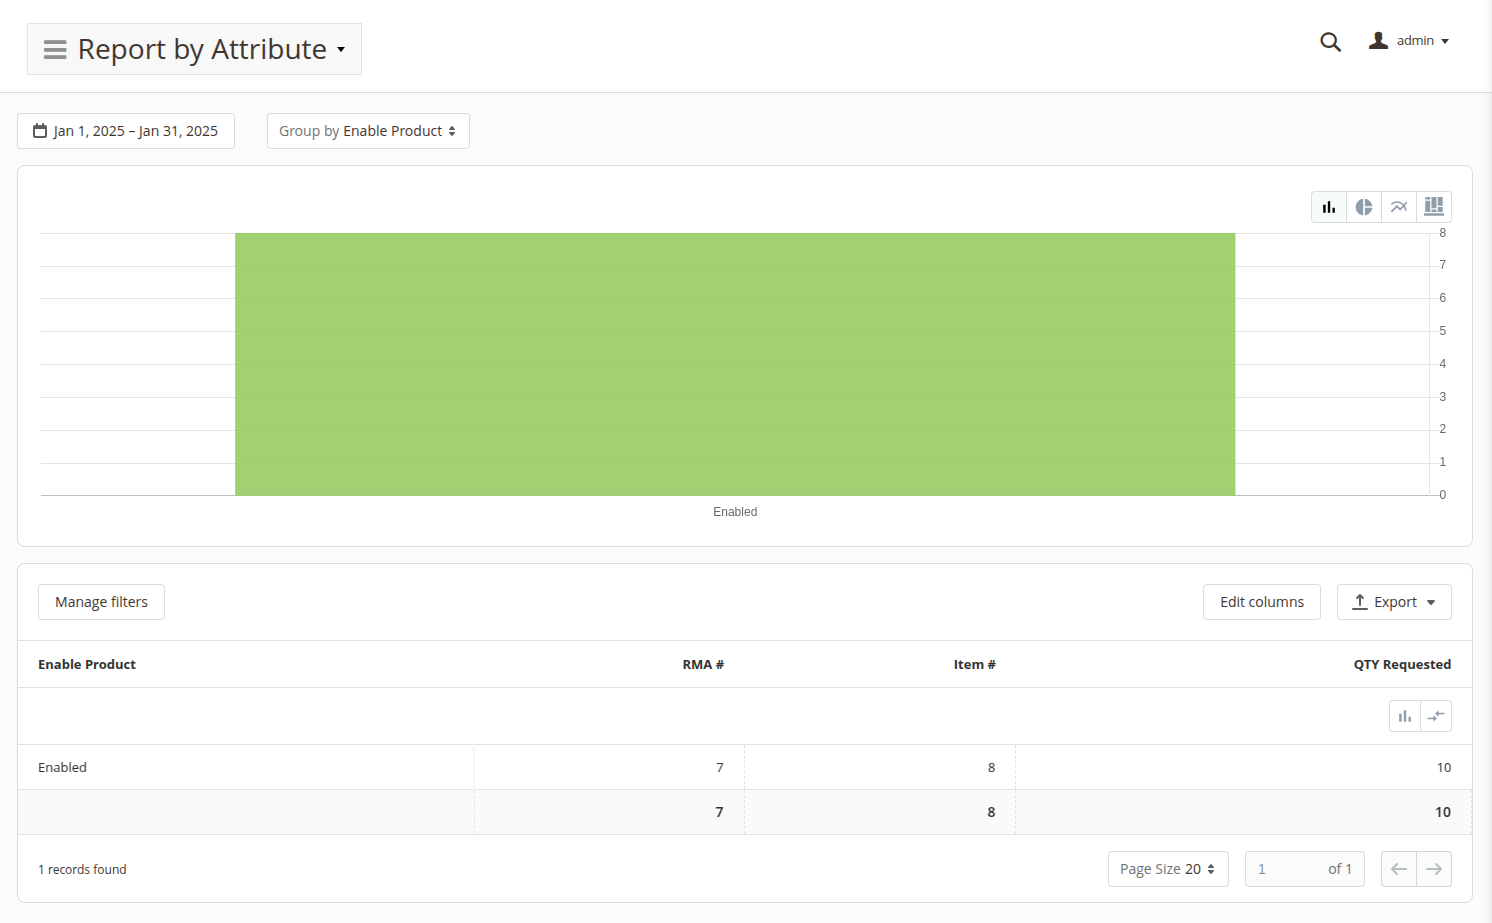Switch to the line chart view
This screenshot has width=1492, height=923.
pyautogui.click(x=1398, y=207)
